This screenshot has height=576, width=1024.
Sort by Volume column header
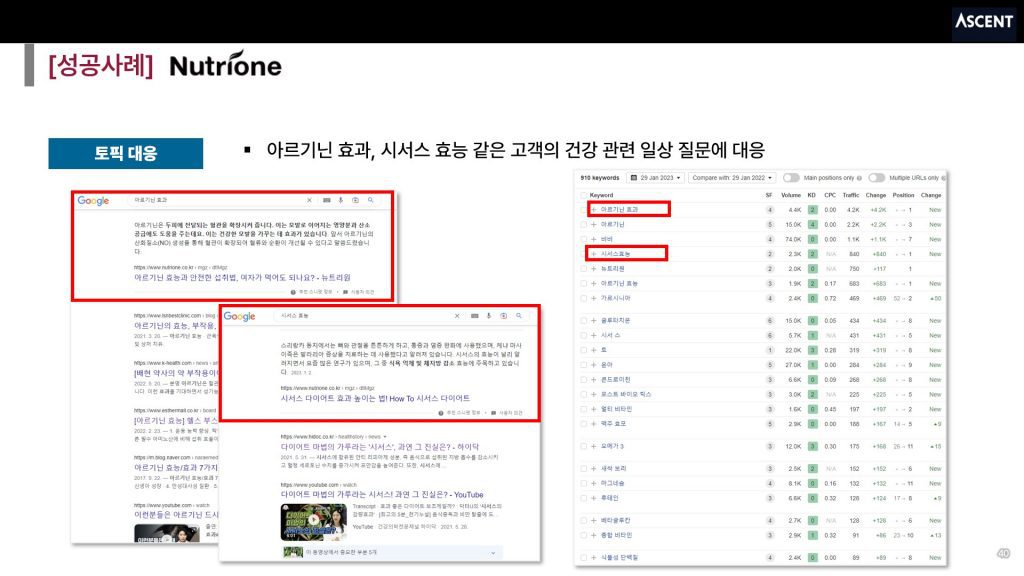[791, 195]
